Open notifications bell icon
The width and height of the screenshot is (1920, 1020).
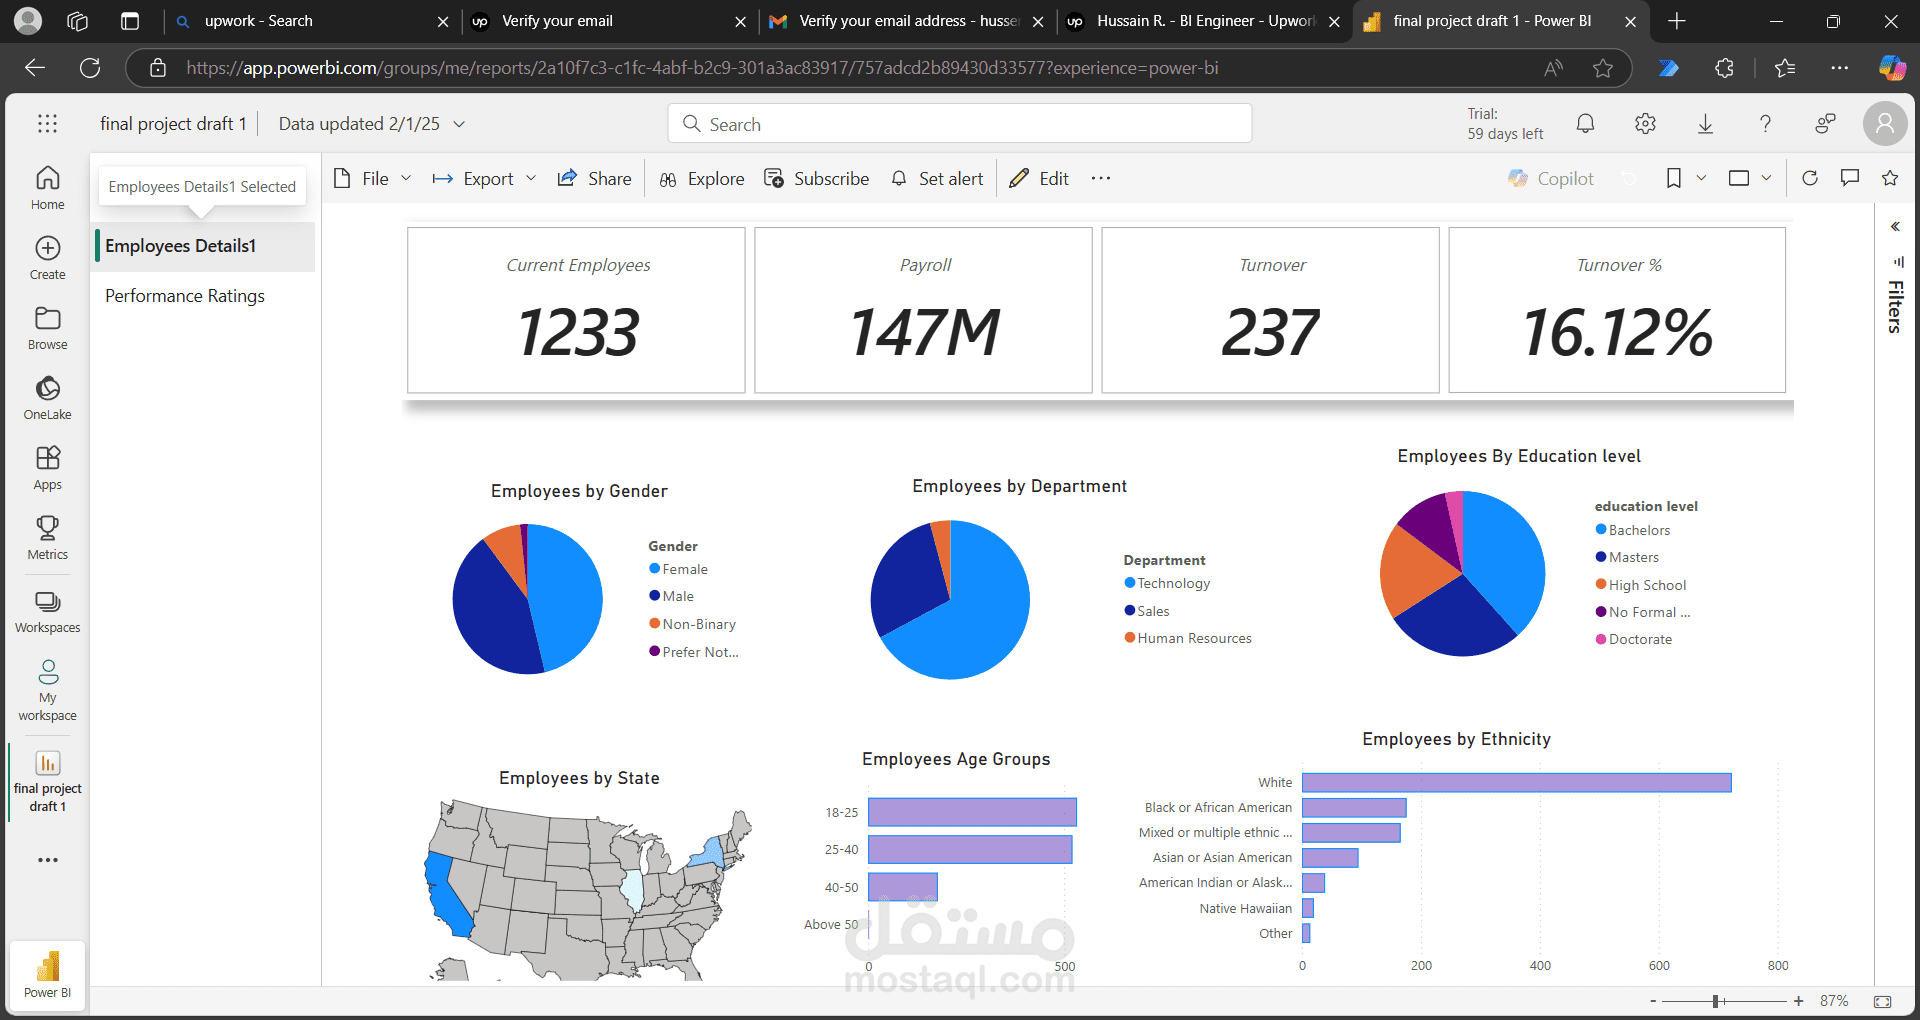click(1585, 124)
